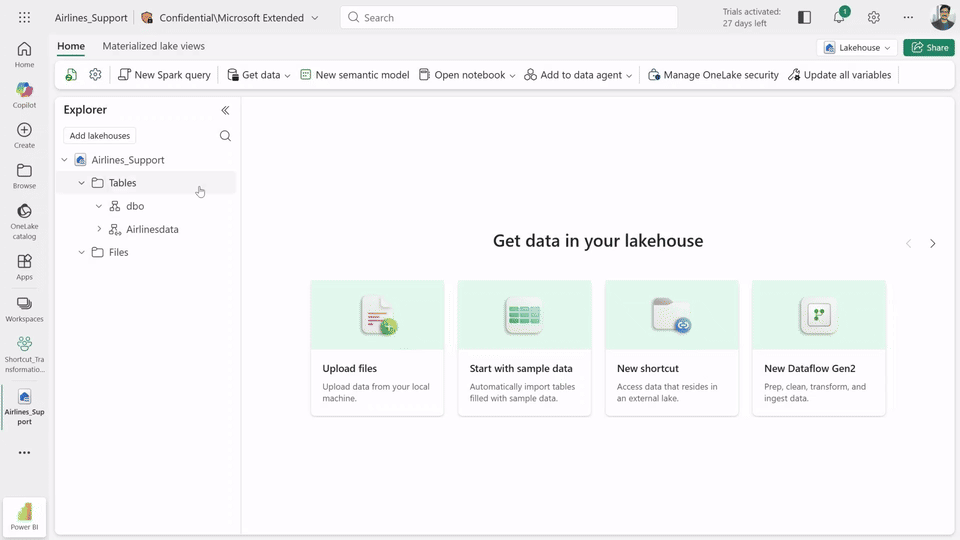Collapse the dbo schema chevron
This screenshot has width=960, height=540.
pos(99,206)
